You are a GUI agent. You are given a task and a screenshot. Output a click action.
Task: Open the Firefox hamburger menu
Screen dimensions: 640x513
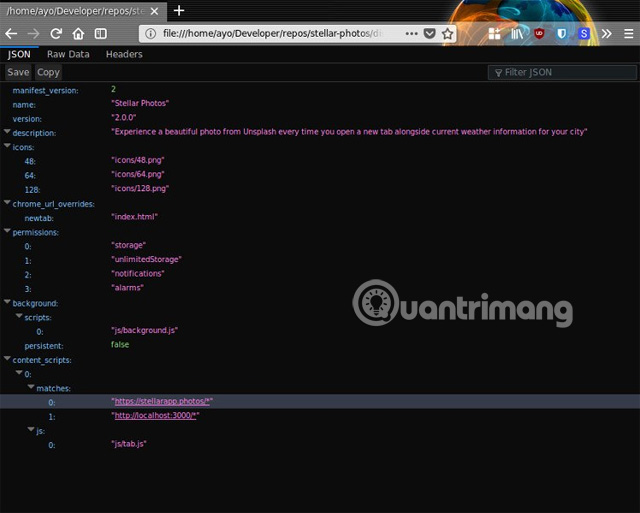click(629, 33)
